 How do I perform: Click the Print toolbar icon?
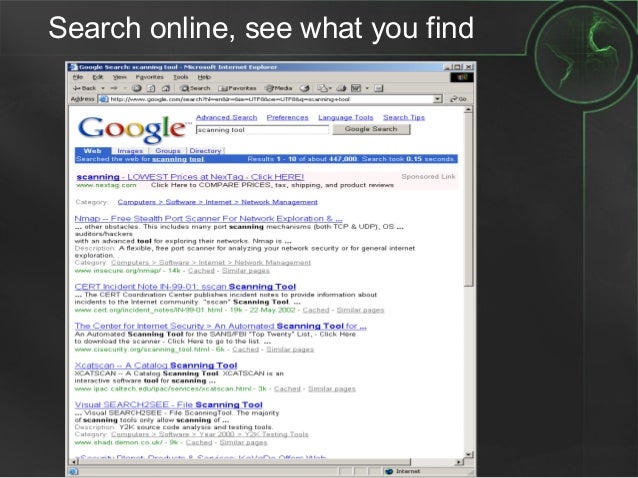tap(341, 88)
